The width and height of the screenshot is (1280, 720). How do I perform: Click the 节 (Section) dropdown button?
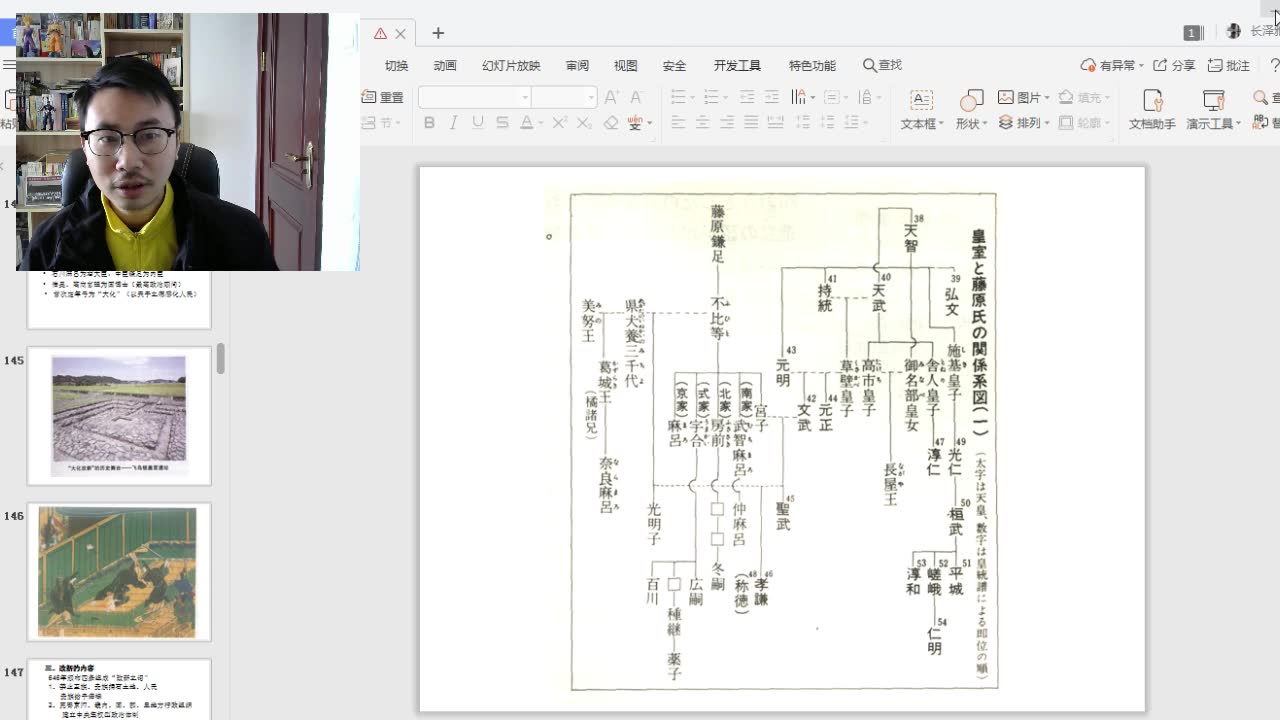coord(383,123)
